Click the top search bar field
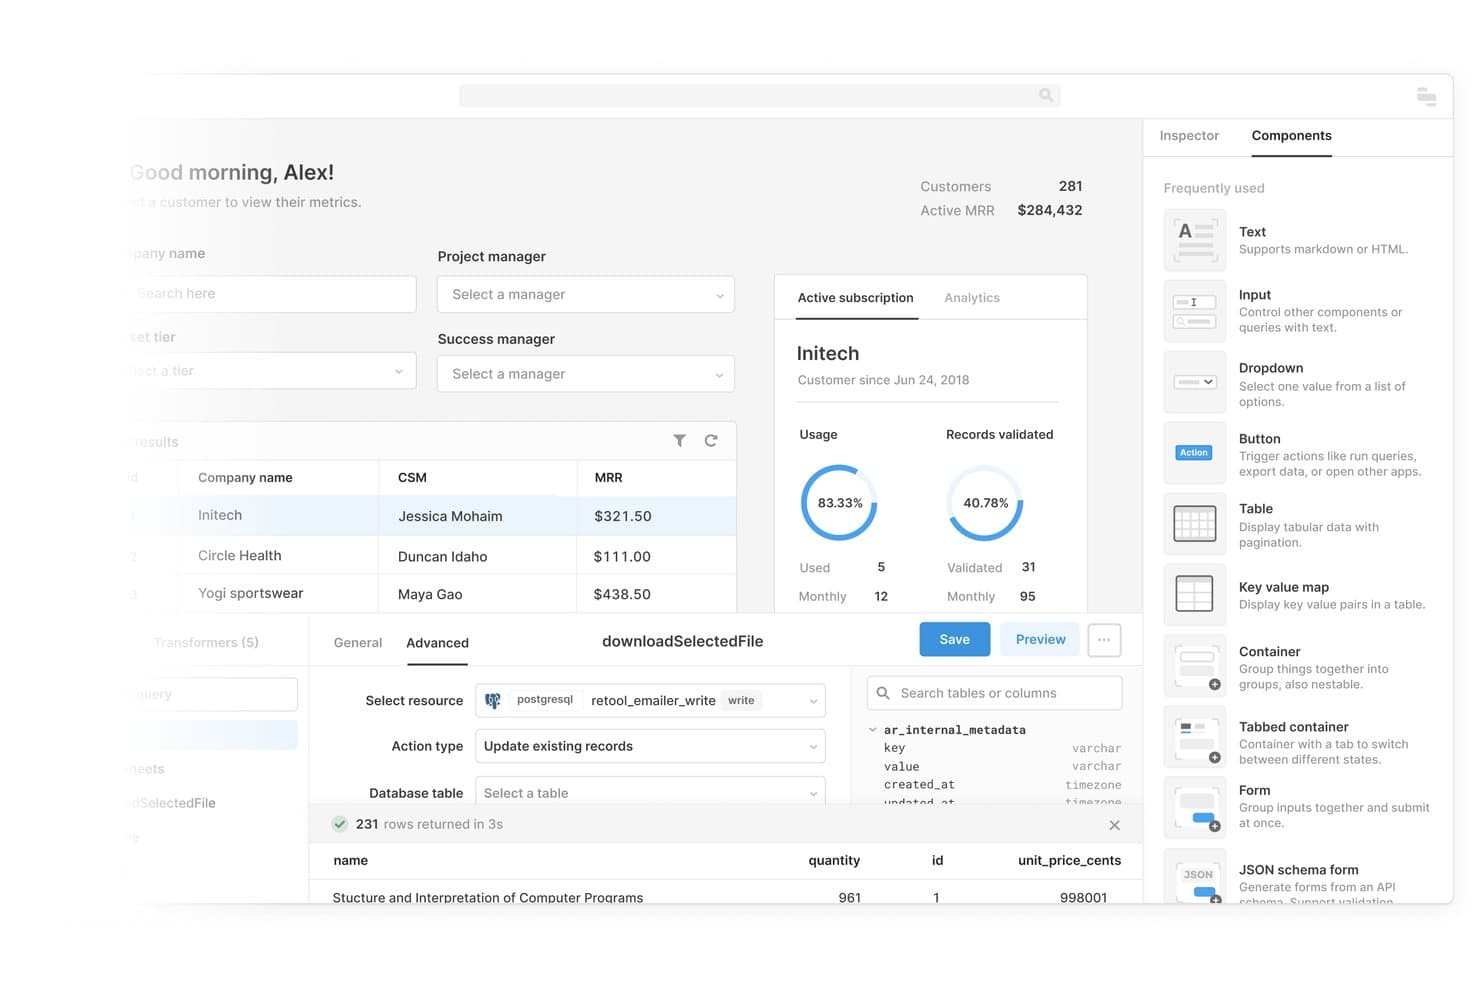1480x987 pixels. [760, 95]
